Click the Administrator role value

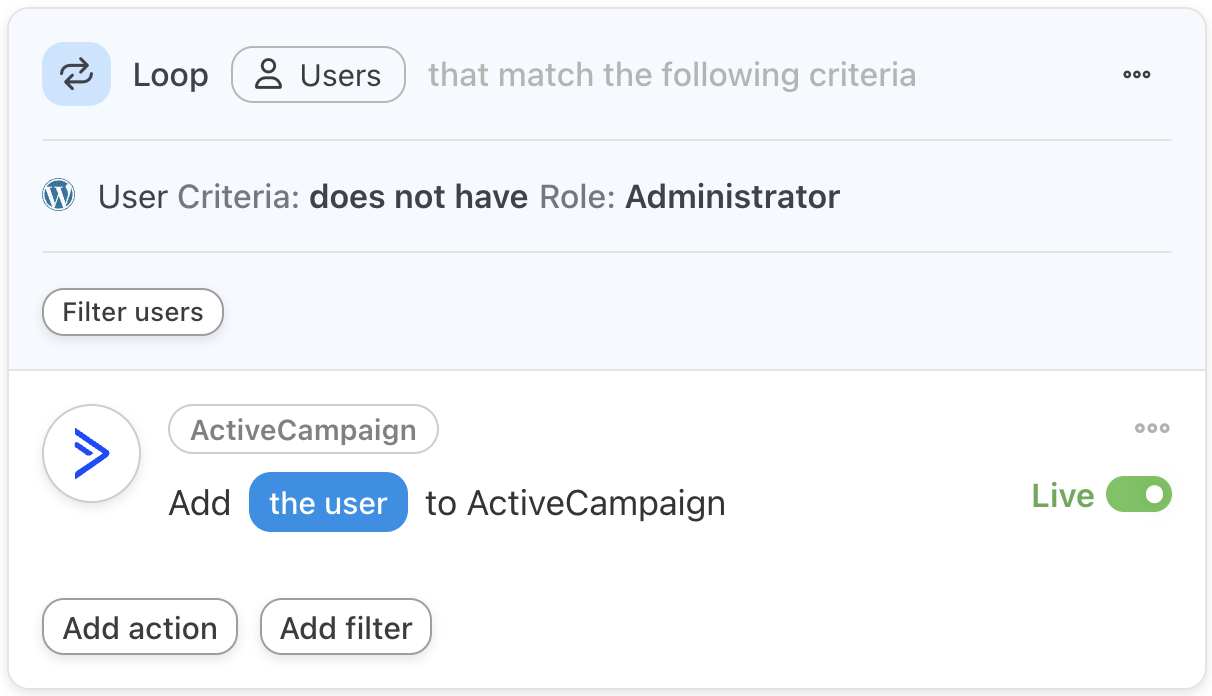pyautogui.click(x=732, y=197)
